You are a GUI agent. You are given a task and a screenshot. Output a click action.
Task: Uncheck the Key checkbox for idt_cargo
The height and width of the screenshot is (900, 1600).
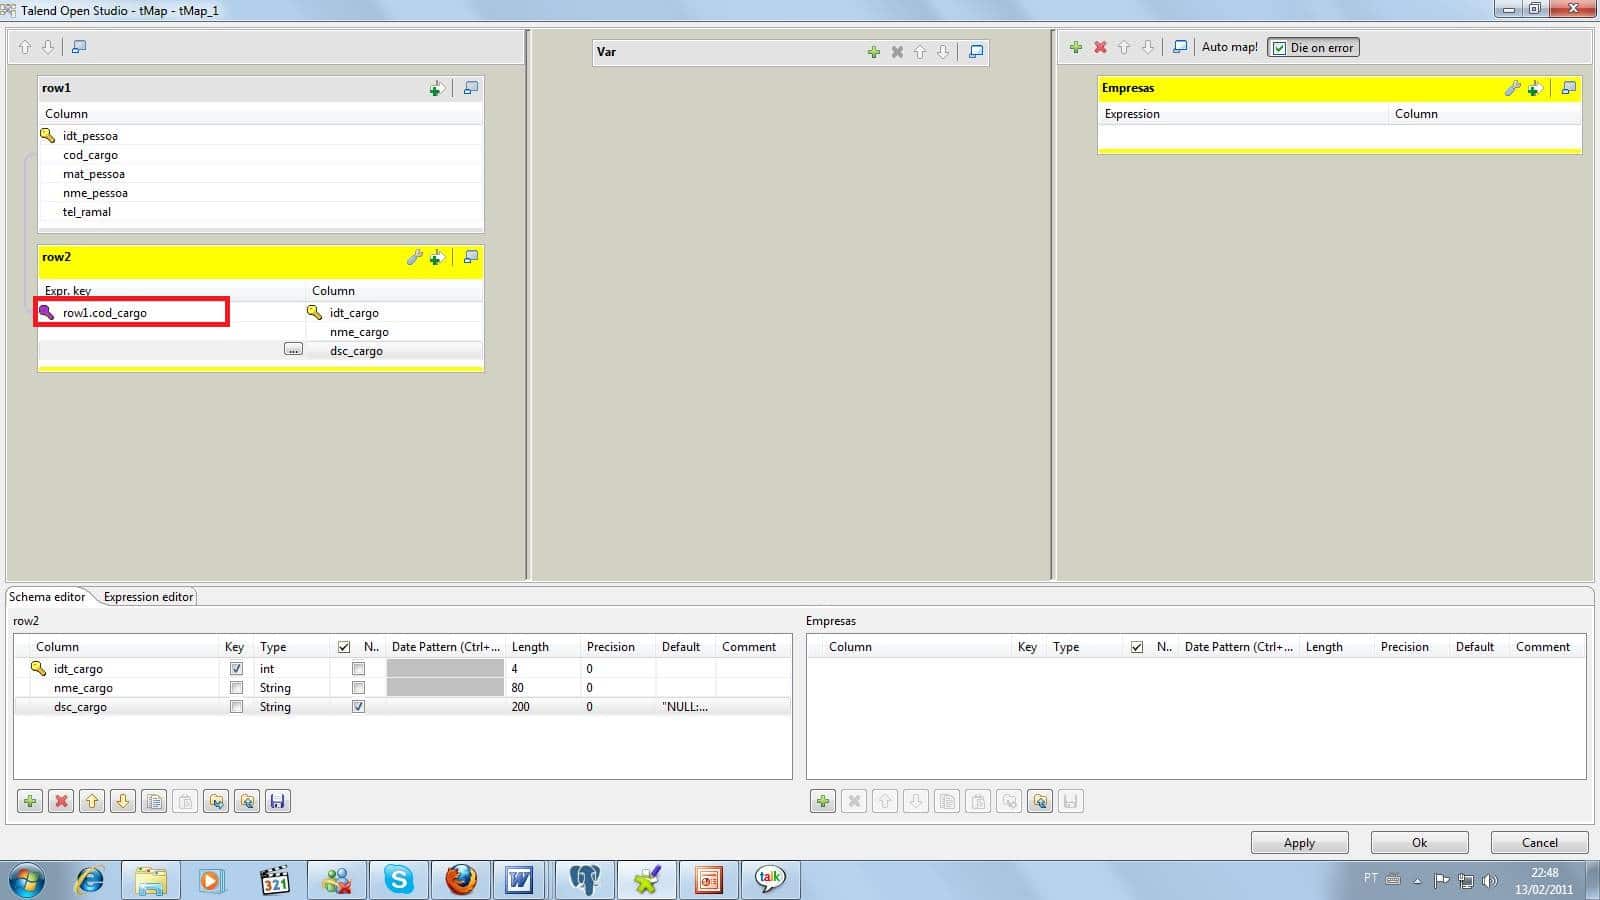click(236, 669)
